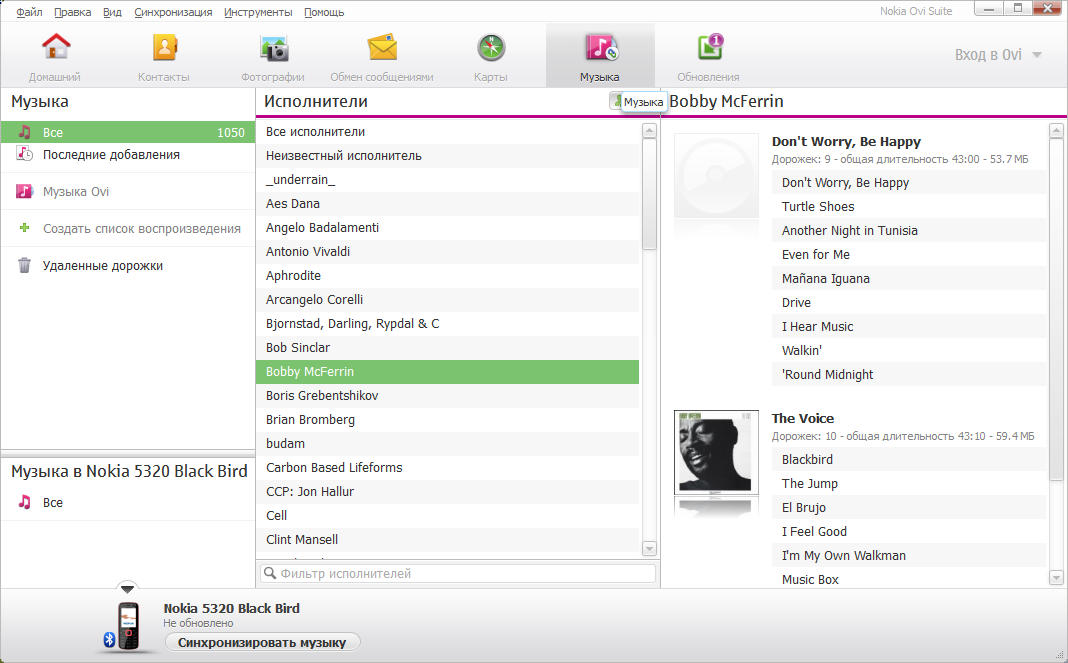1068x663 pixels.
Task: Select artist Antonio Vivaldi
Action: (447, 251)
